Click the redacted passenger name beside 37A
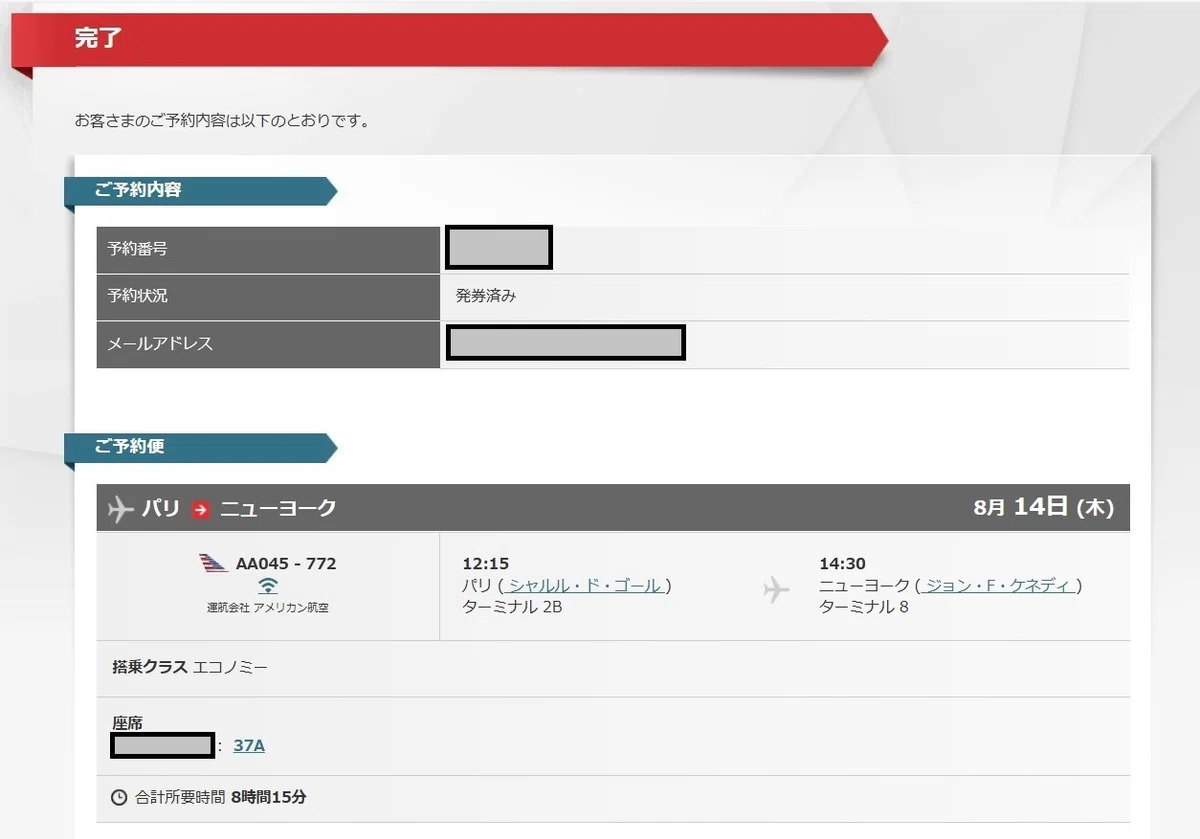Screen dimensions: 1200x839 [x=163, y=745]
